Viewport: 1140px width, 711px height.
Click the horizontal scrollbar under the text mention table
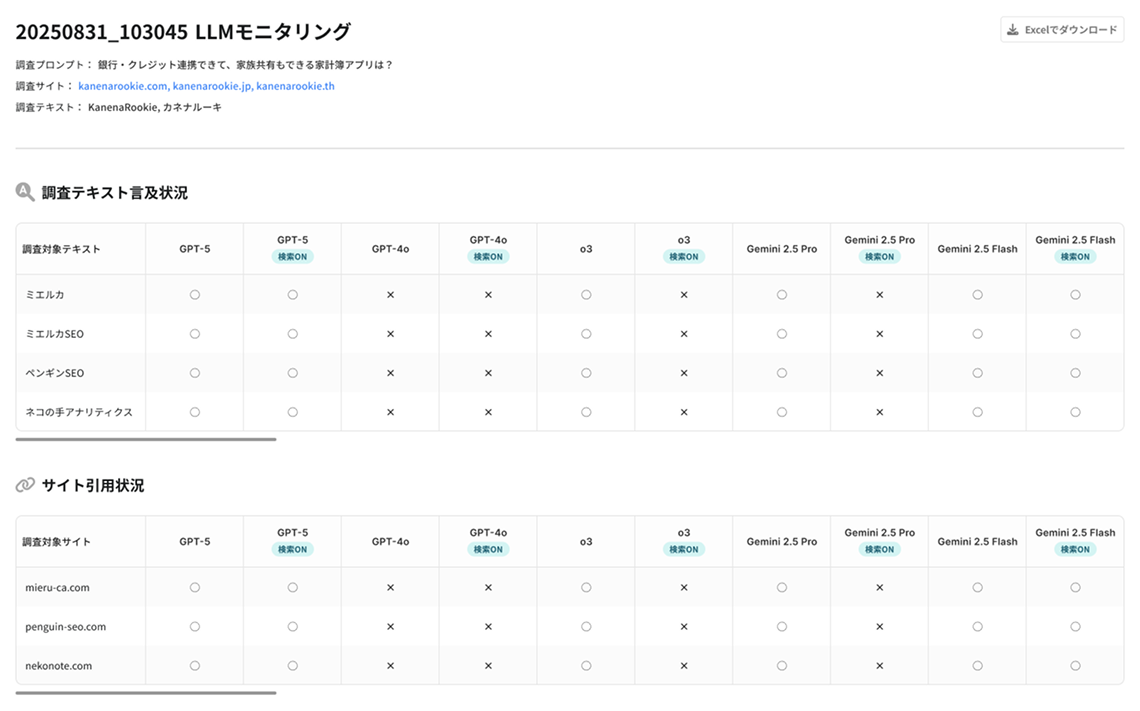point(146,439)
